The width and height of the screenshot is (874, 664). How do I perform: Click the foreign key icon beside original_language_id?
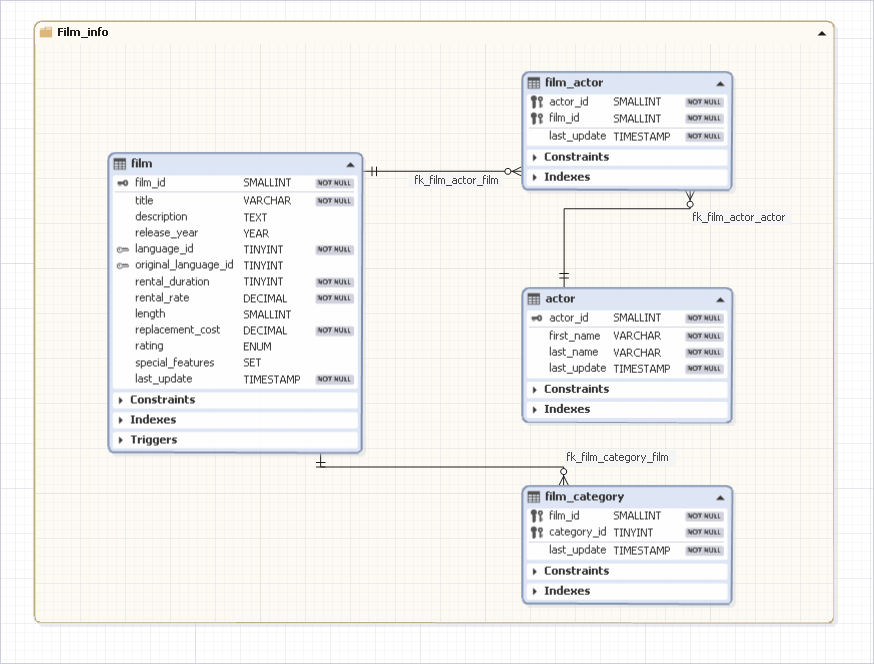pyautogui.click(x=122, y=265)
